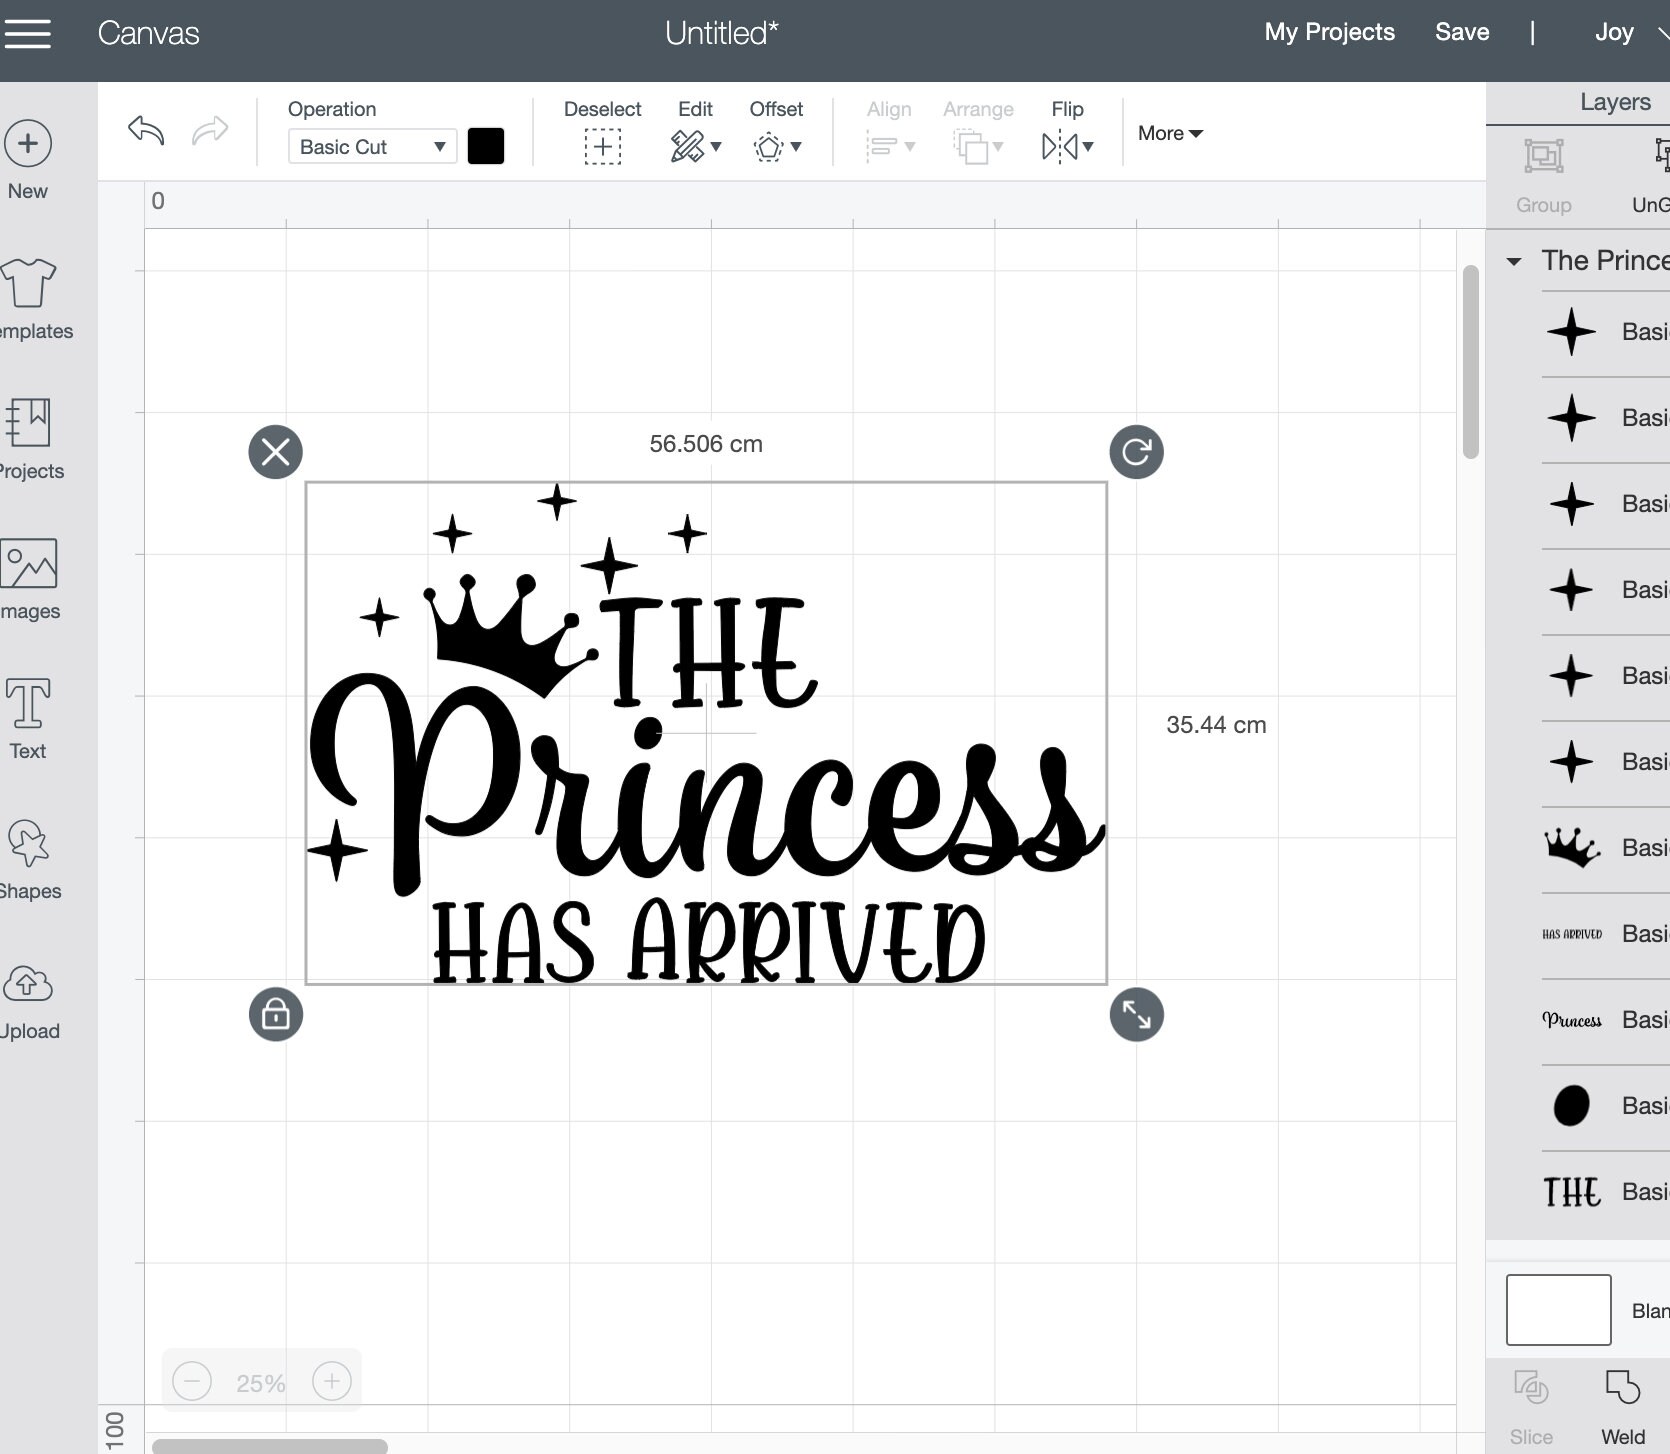Click the Slice icon
The width and height of the screenshot is (1670, 1454).
[x=1531, y=1388]
